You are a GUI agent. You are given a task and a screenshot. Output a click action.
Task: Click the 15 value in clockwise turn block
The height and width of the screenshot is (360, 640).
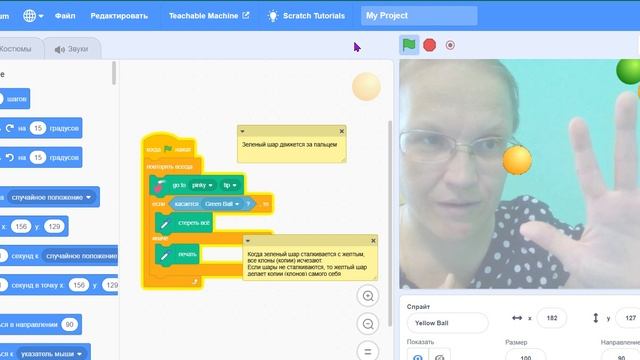[38, 128]
